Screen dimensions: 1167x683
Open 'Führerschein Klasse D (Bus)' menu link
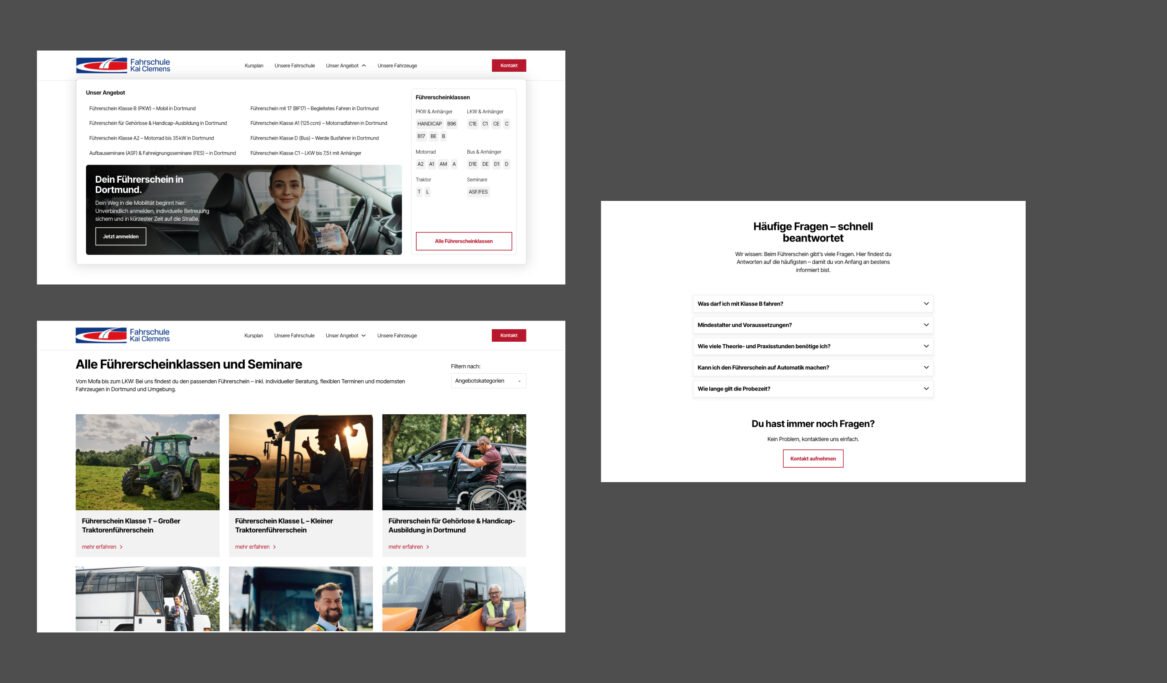(x=314, y=138)
